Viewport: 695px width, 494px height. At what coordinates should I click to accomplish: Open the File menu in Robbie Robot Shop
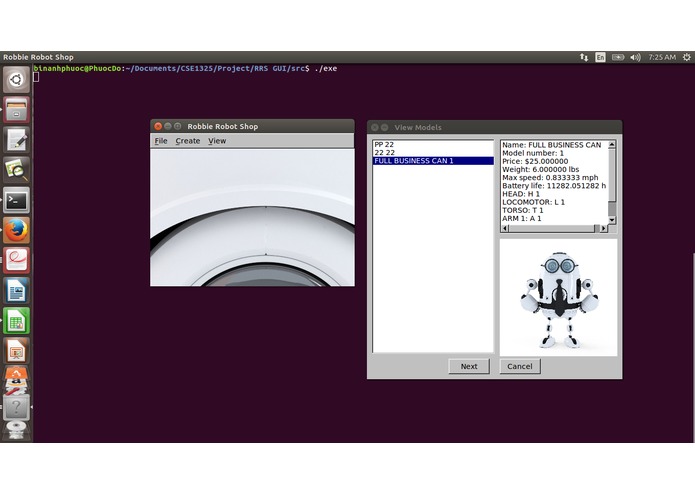160,141
